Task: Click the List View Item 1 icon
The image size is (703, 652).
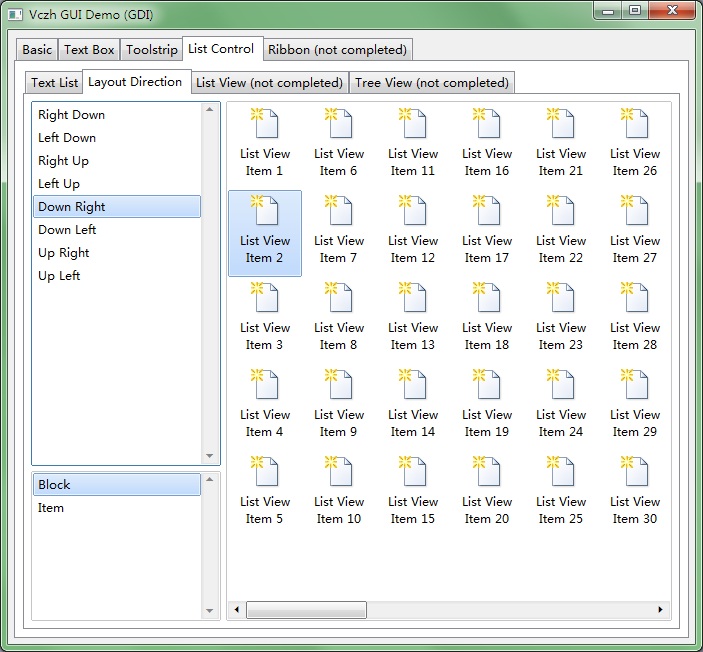Action: 265,123
